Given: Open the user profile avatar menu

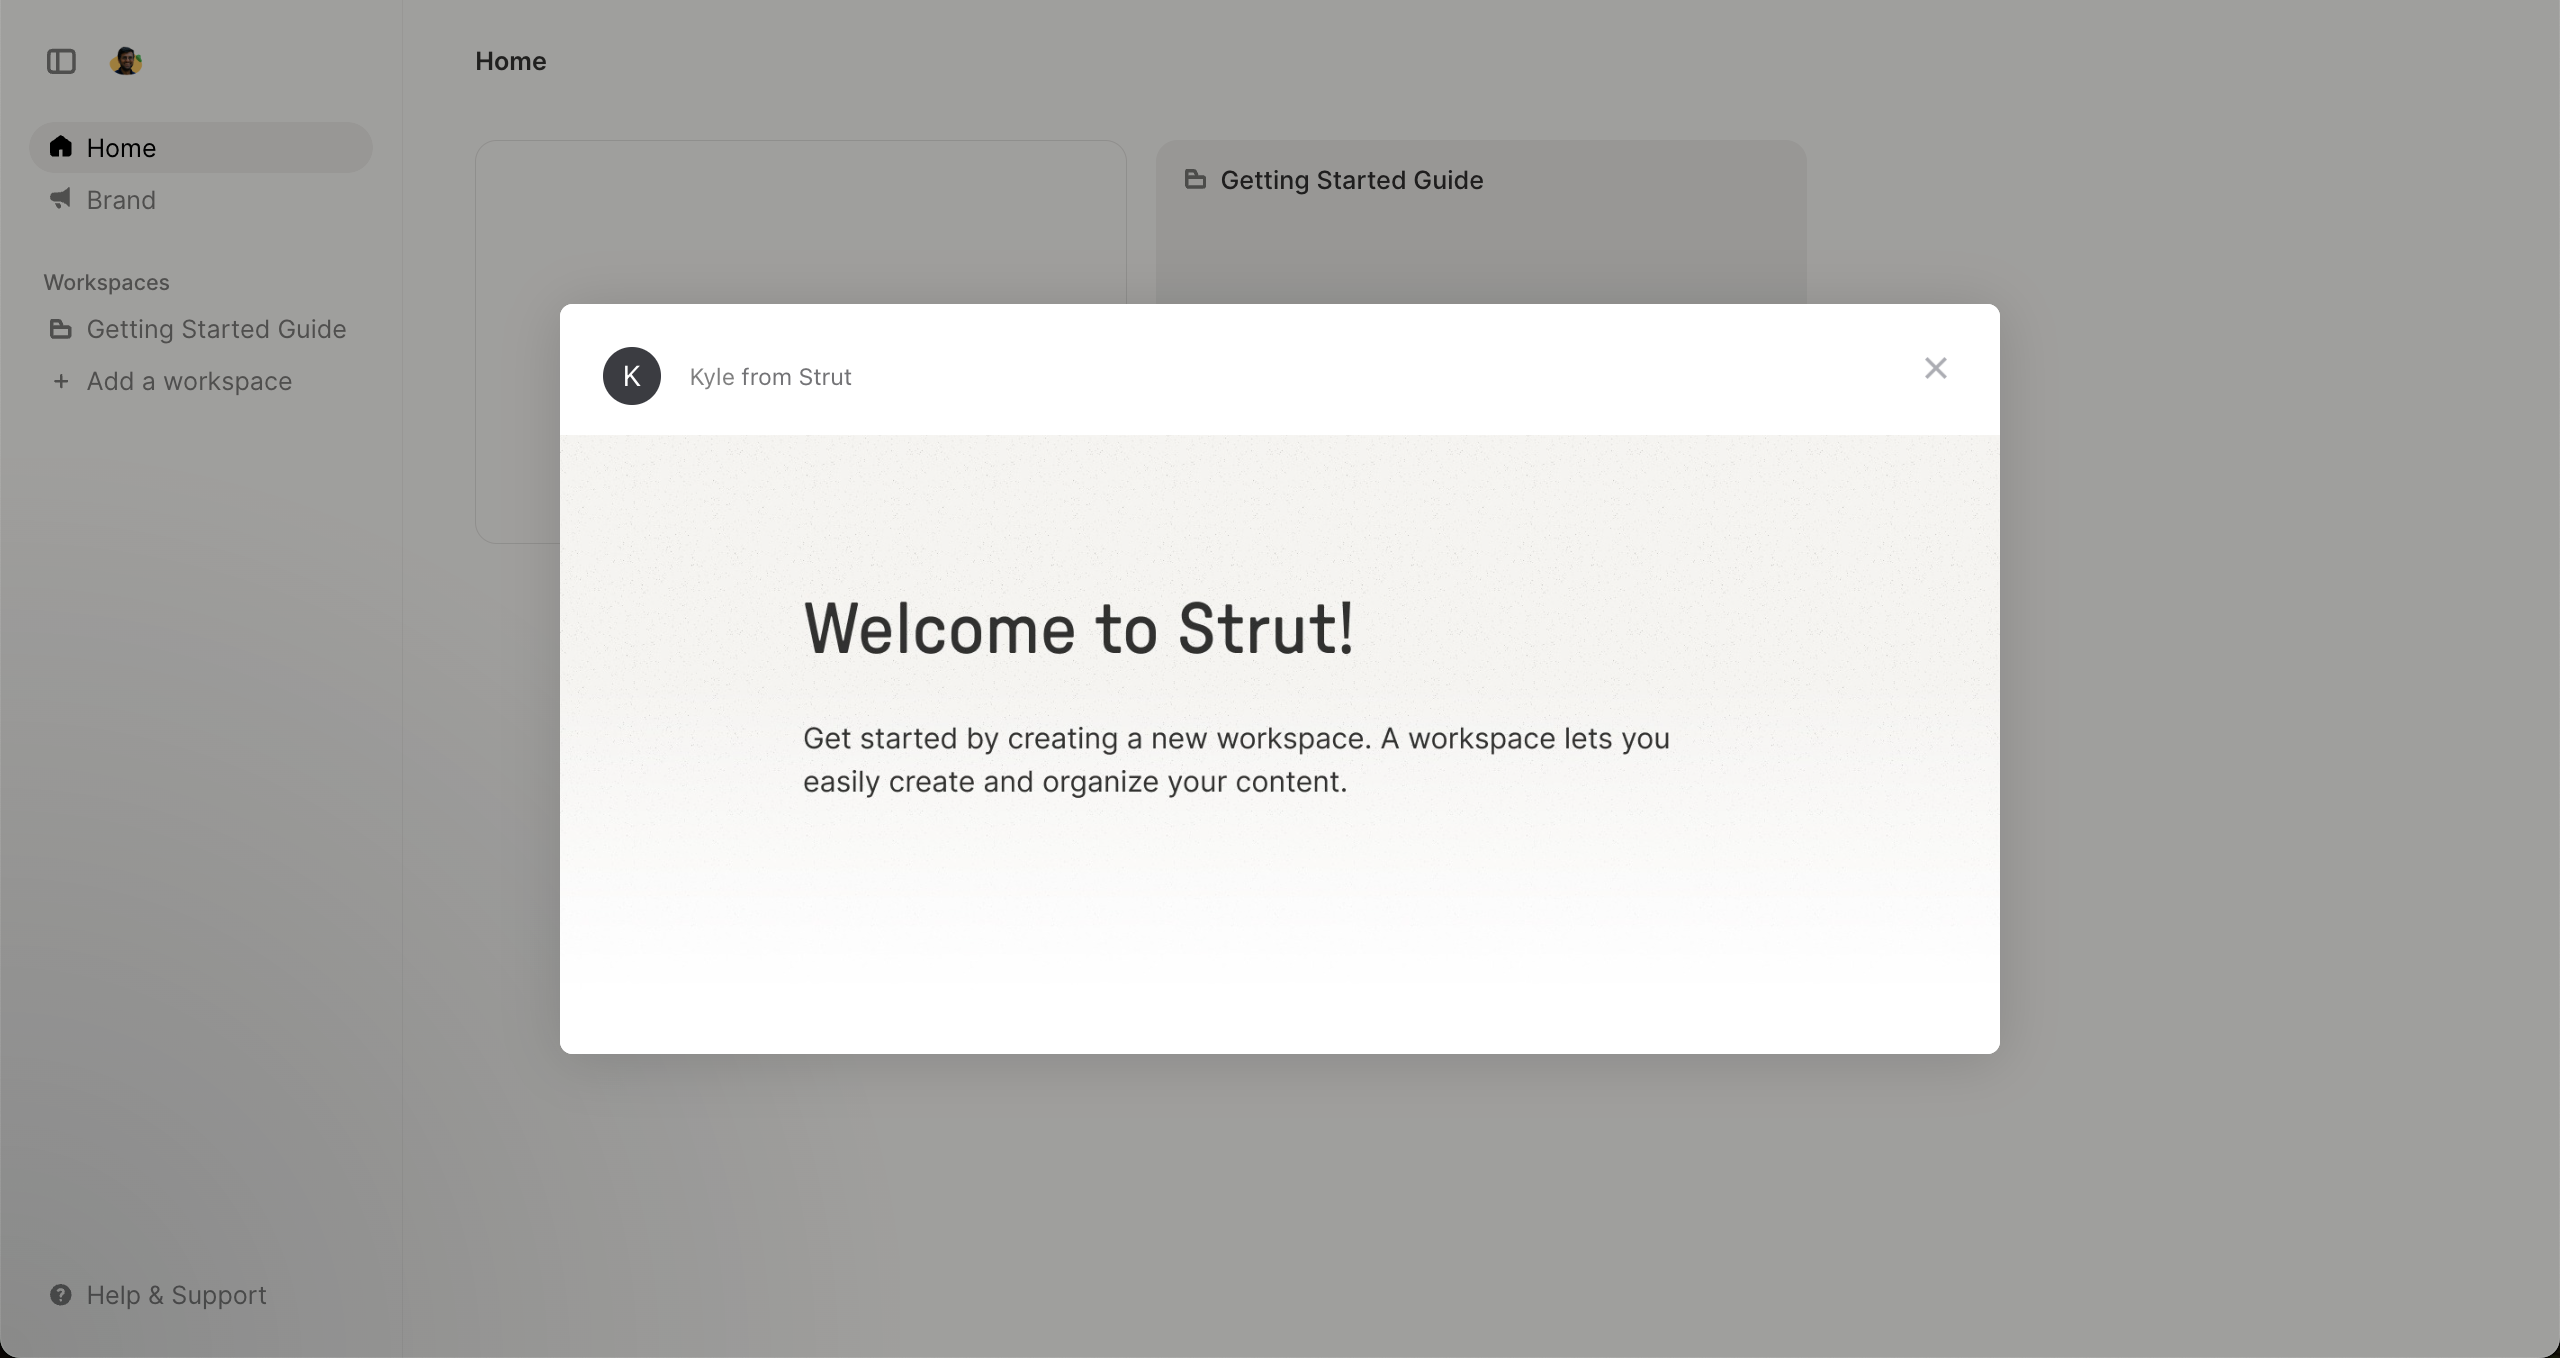Looking at the screenshot, I should 126,62.
